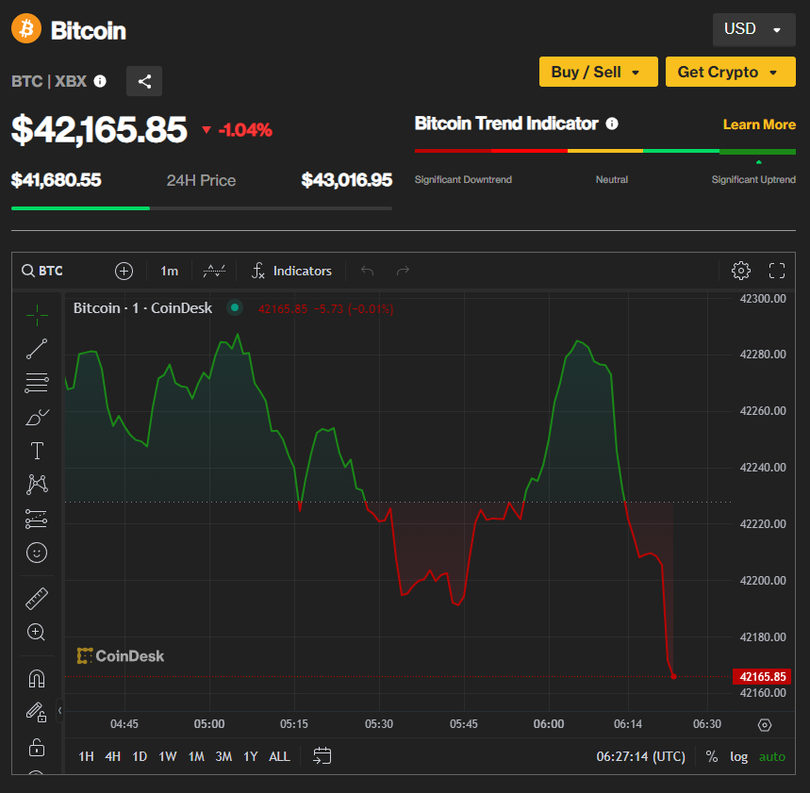
Task: Select the ruler measure tool
Action: point(37,599)
